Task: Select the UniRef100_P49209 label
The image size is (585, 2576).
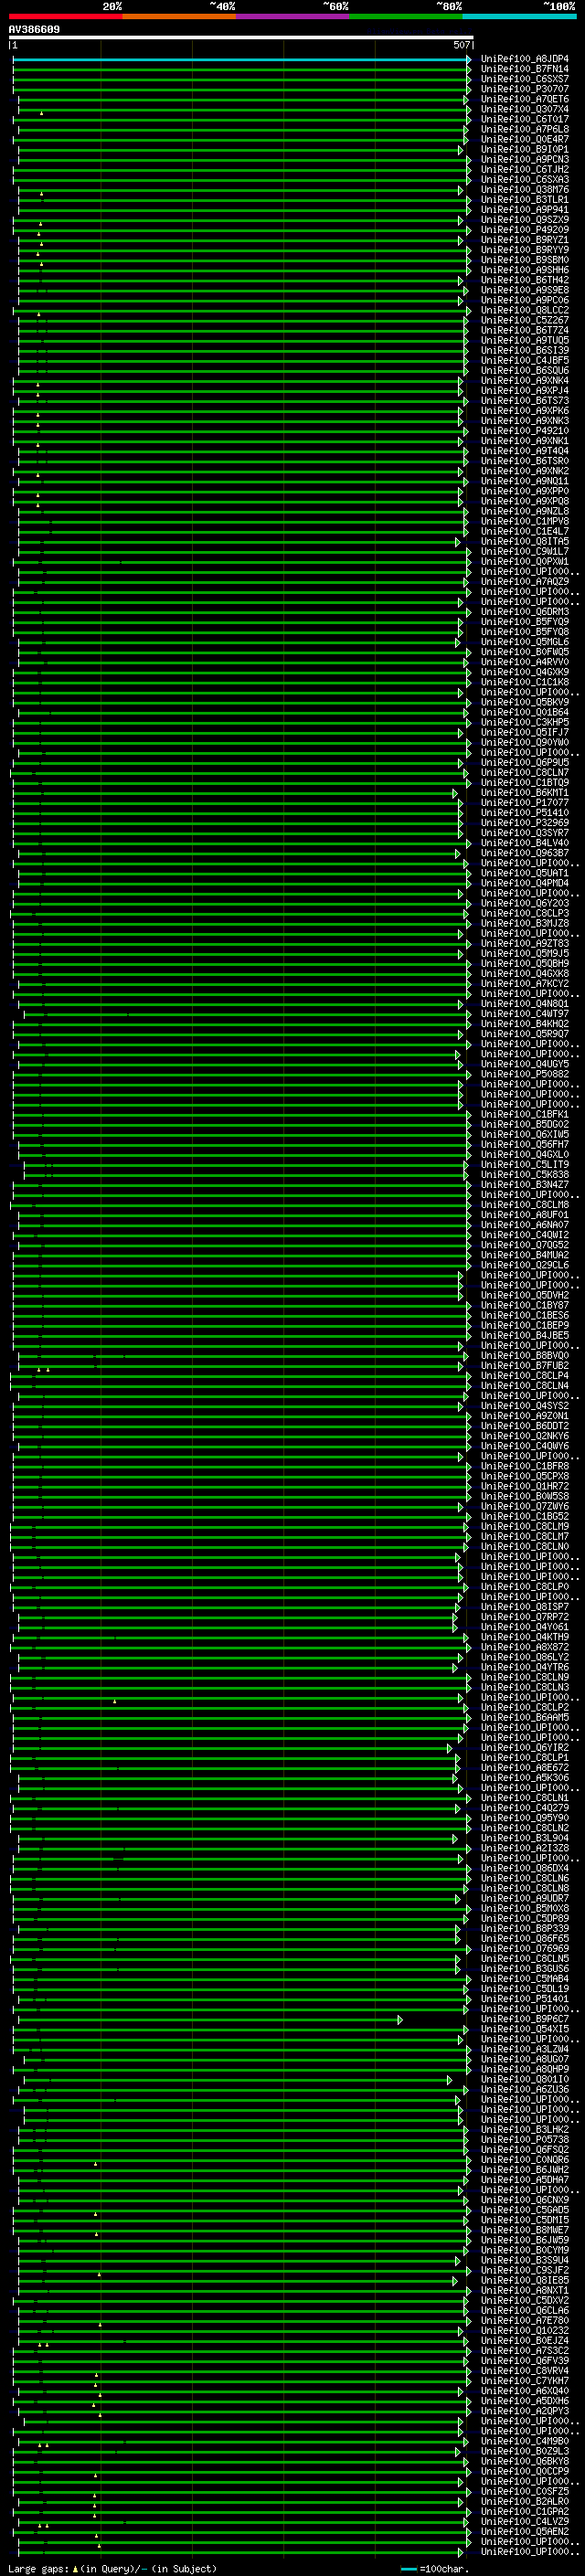Action: point(525,229)
